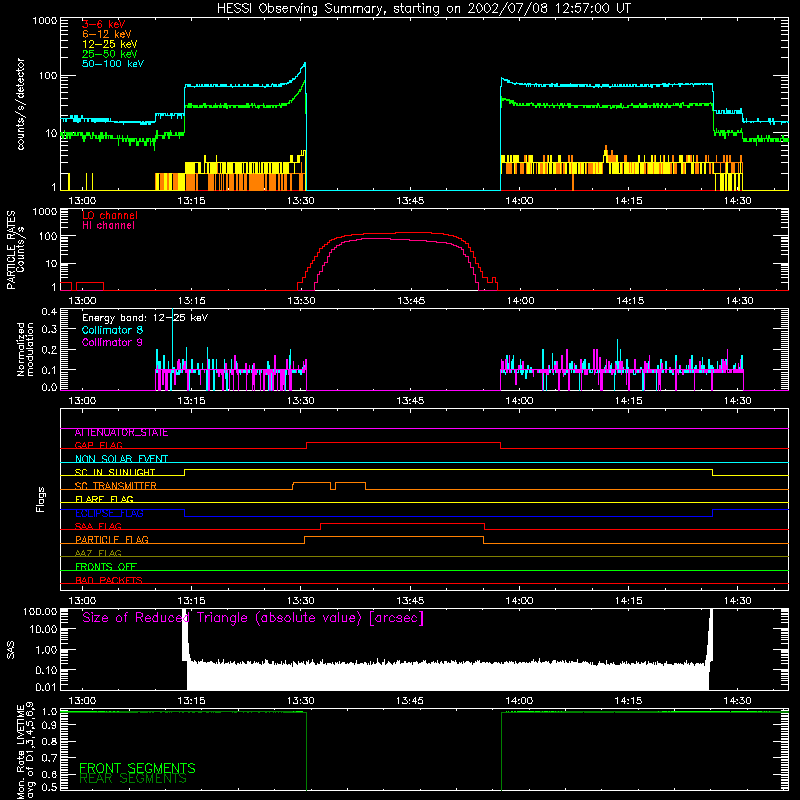Click the 'counts/s/detector' vertical axis label
800x800 pixels.
(x=20, y=104)
